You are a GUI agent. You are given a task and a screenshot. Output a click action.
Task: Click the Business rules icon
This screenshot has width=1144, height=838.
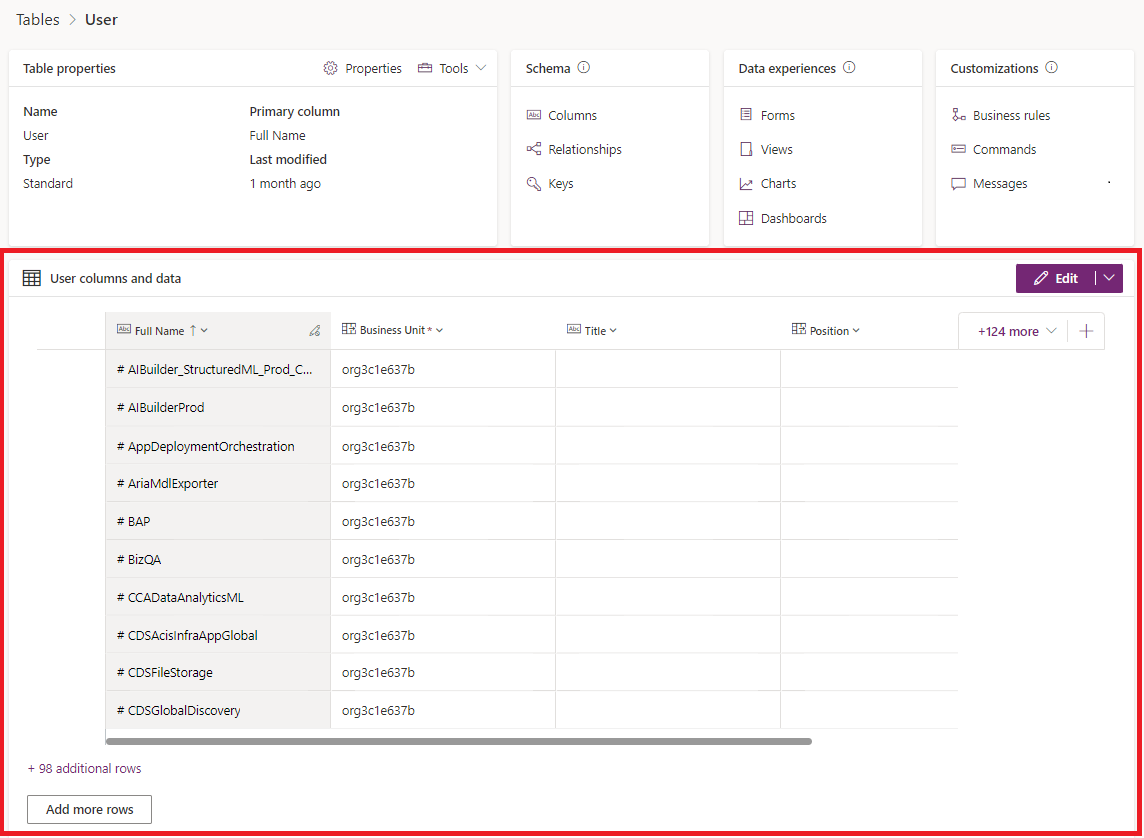tap(959, 115)
